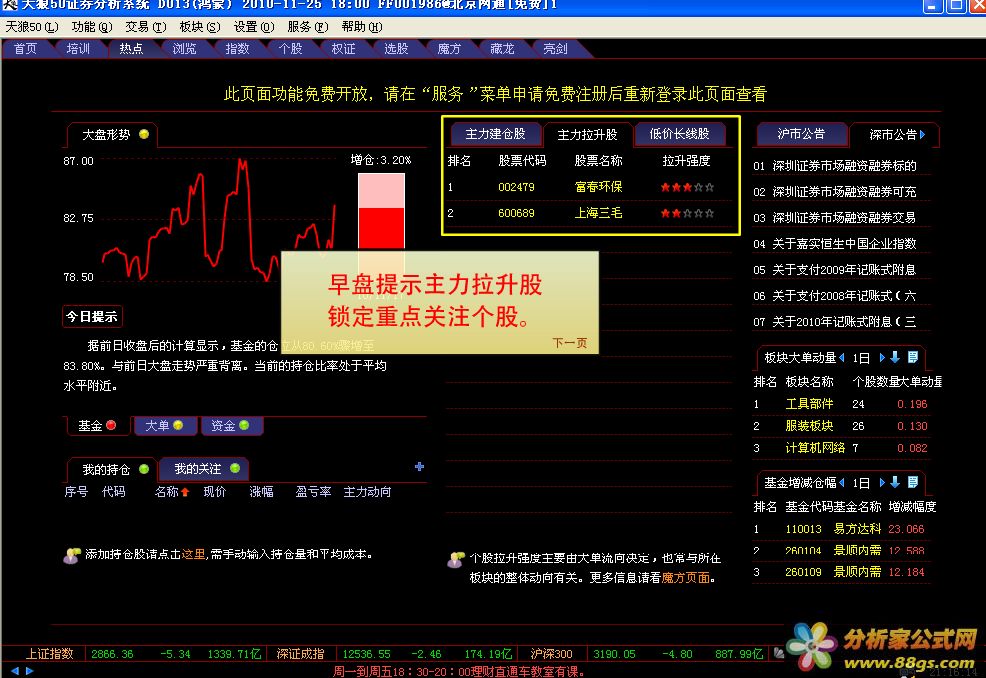Open the 天狼50 menu
986x678 pixels.
pyautogui.click(x=31, y=27)
